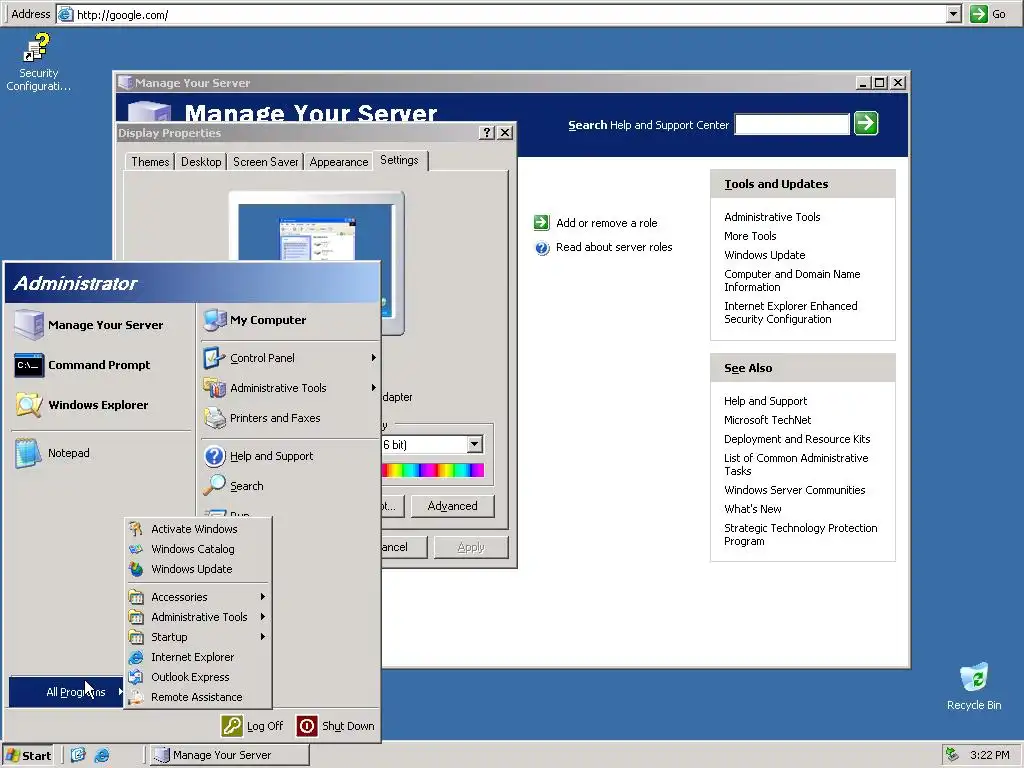Switch to the Screen Saver tab
1024x768 pixels.
(x=265, y=162)
